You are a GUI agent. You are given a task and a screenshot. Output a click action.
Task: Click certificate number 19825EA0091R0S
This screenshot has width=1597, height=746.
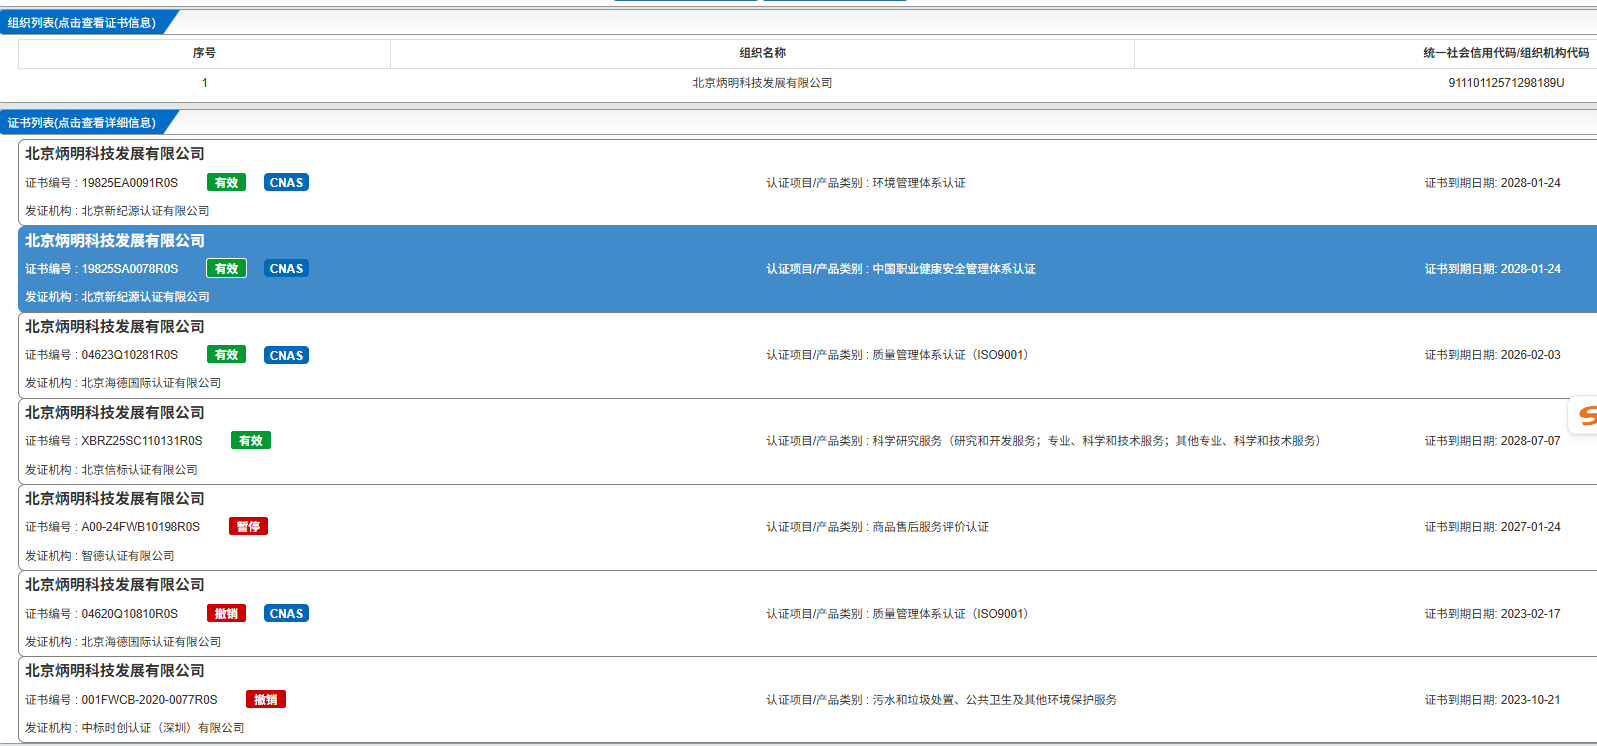pyautogui.click(x=130, y=183)
